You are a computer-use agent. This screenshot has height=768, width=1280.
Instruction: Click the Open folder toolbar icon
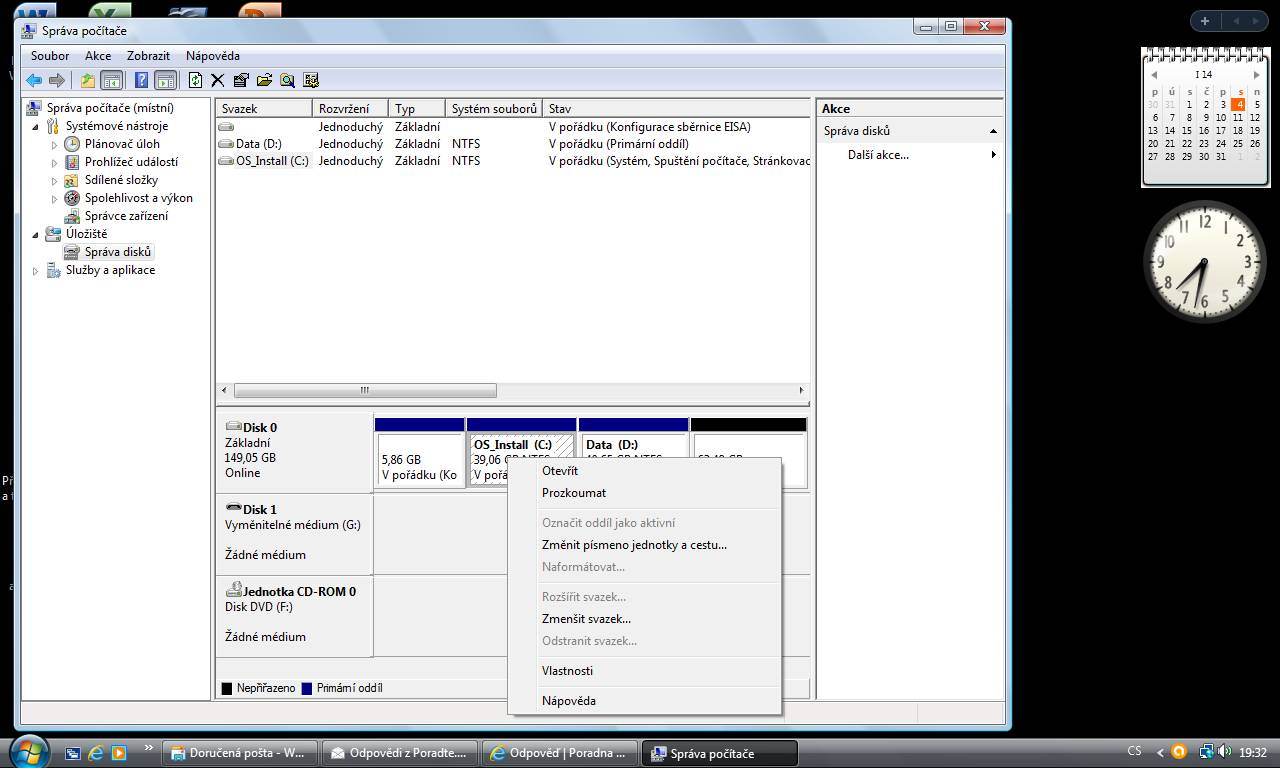264,80
